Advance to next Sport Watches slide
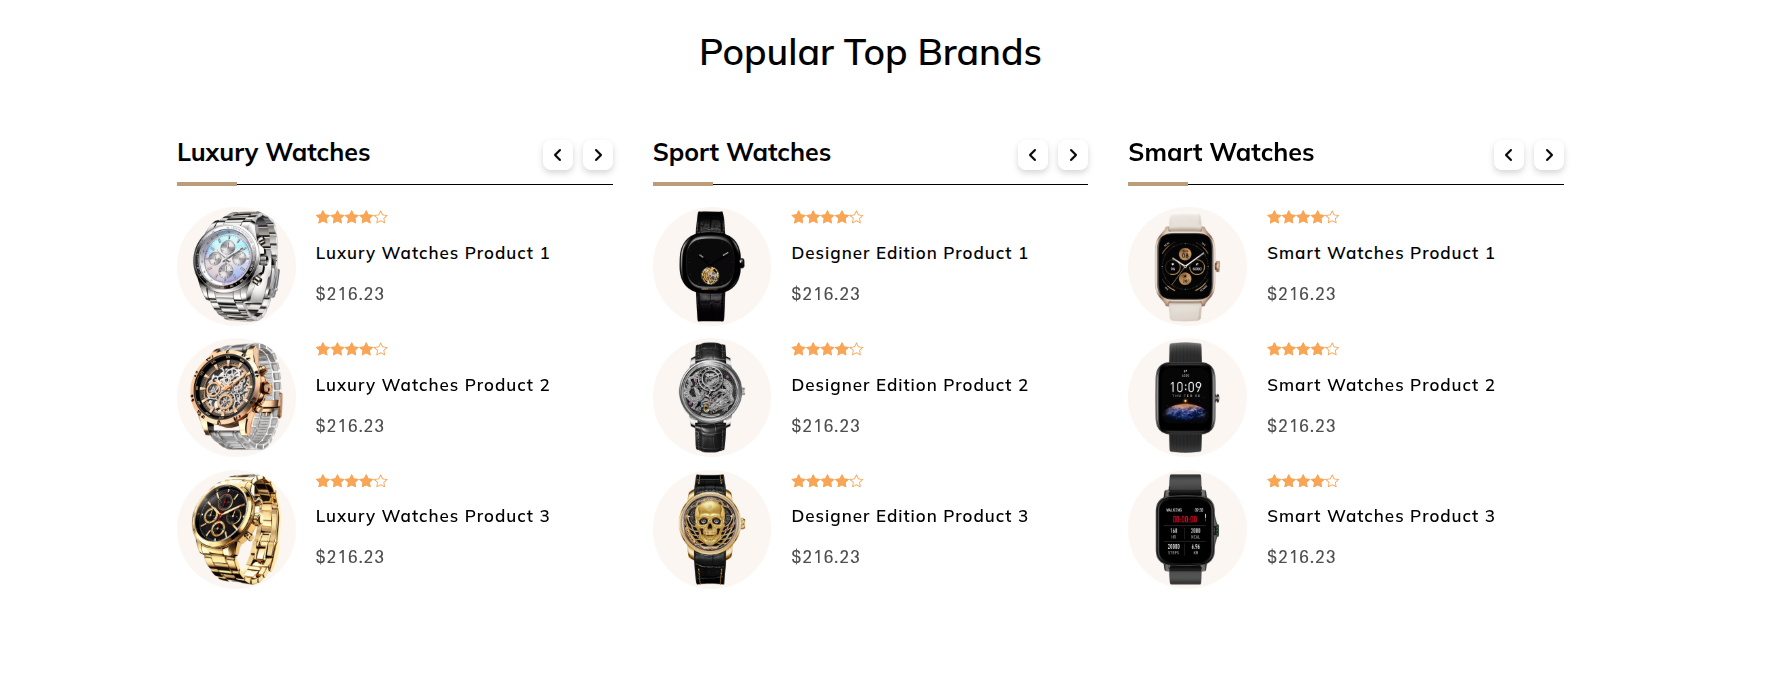The image size is (1790, 700). [1073, 155]
